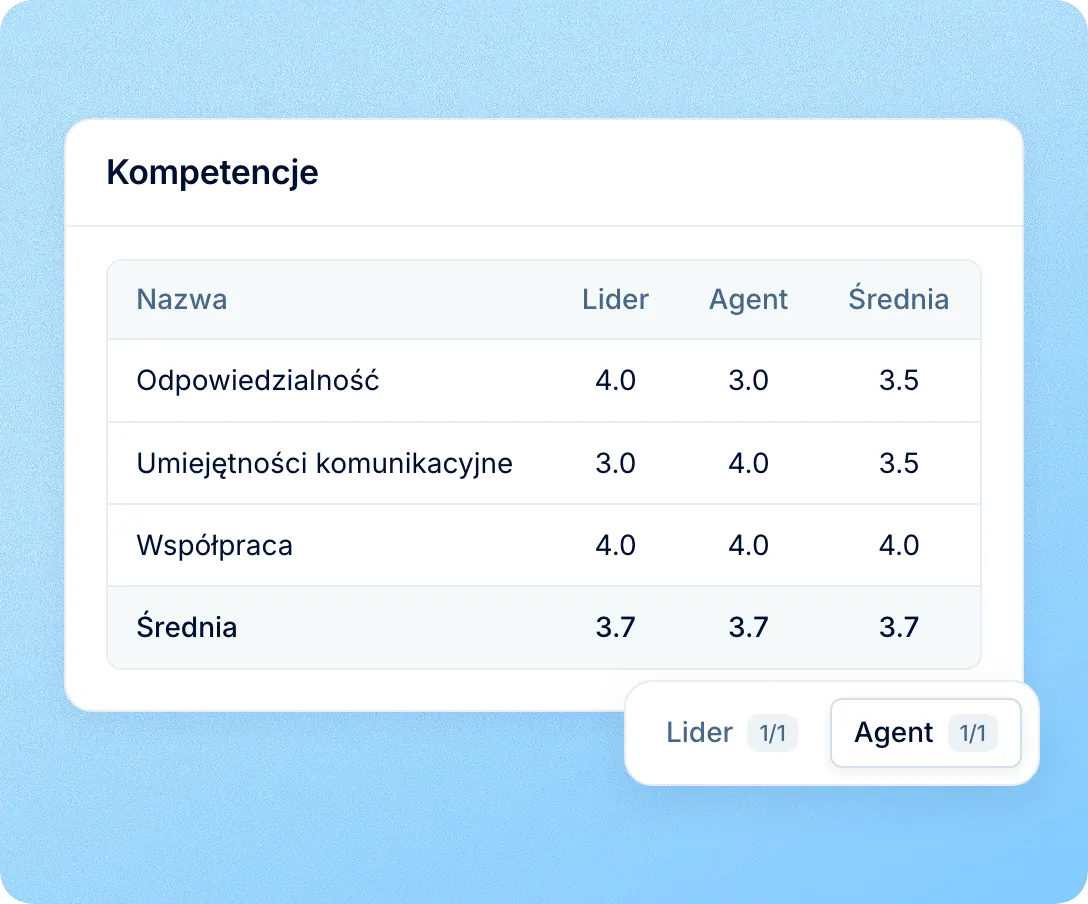This screenshot has width=1088, height=904.
Task: Select the Umiejętności komunikacyjne row
Action: tap(544, 463)
